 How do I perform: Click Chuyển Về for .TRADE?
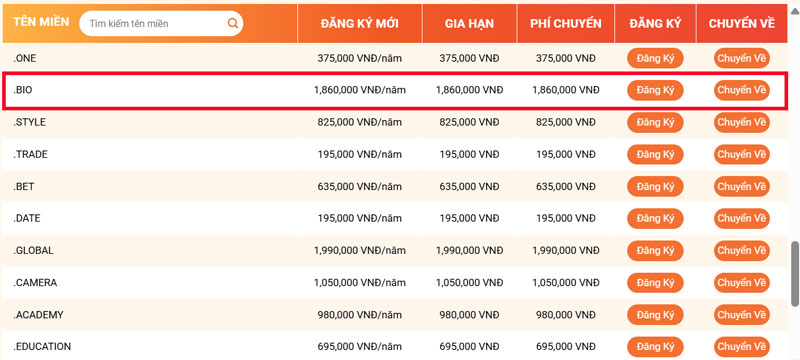point(741,155)
